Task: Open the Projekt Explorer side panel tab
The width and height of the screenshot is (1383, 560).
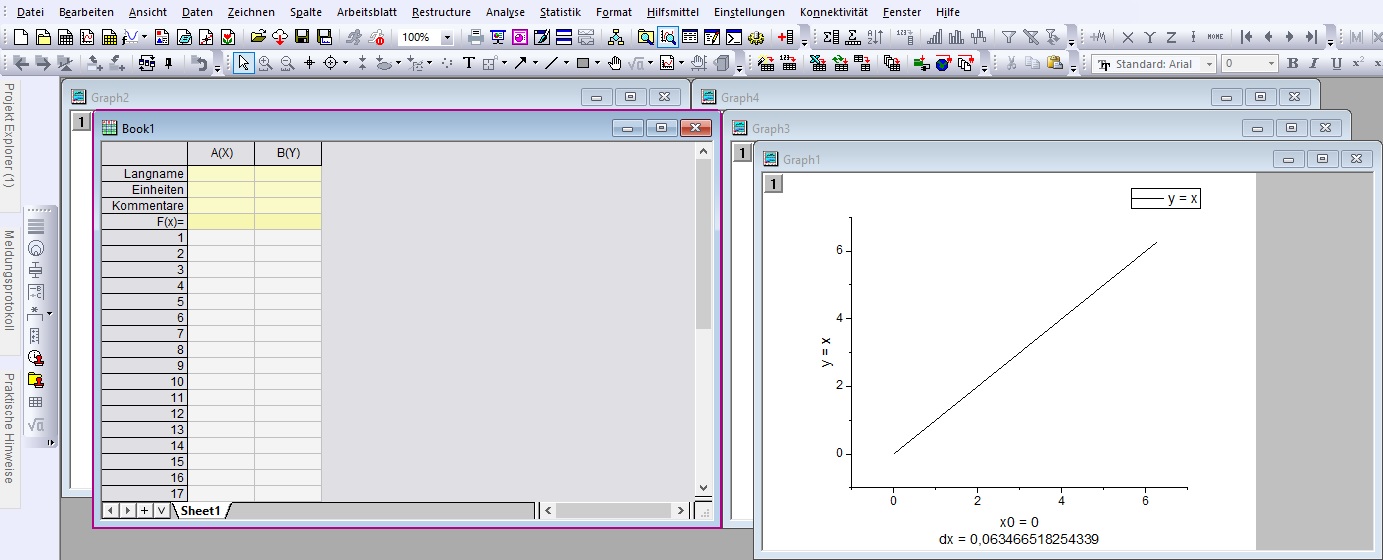Action: click(9, 136)
